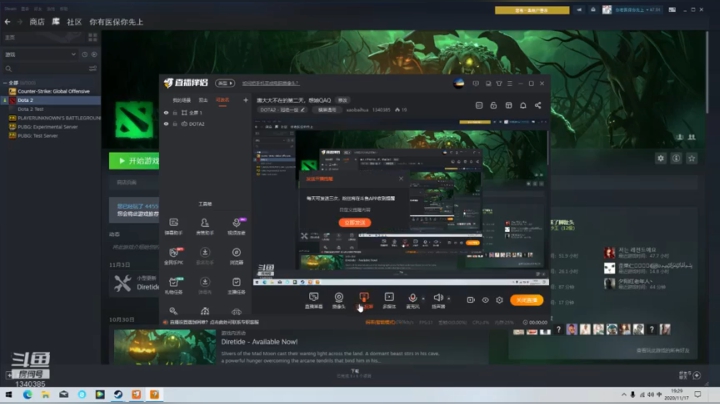Toggle lock icon of 全屏 1 source
The image size is (720, 404).
pos(175,112)
